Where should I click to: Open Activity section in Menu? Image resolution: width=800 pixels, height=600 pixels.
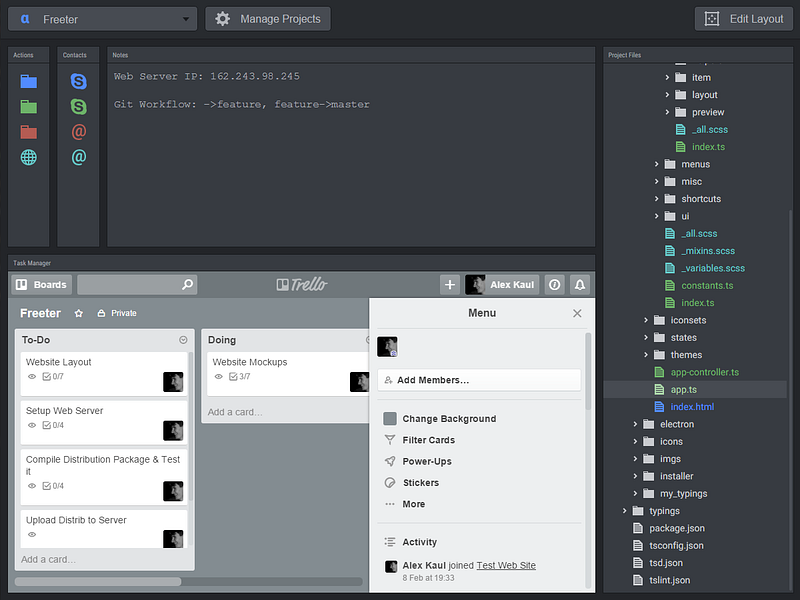(x=419, y=542)
